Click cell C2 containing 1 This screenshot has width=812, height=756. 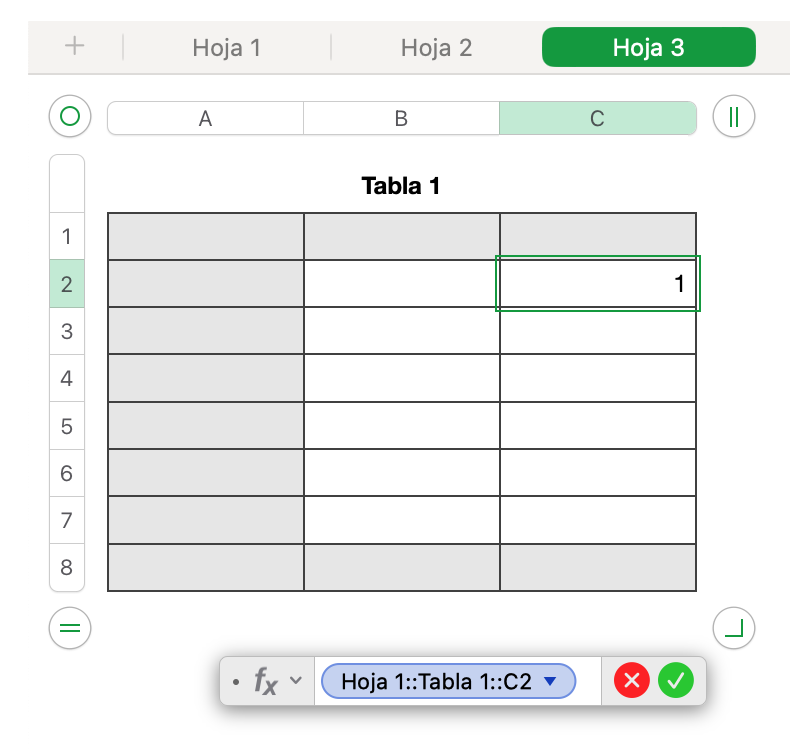(598, 284)
